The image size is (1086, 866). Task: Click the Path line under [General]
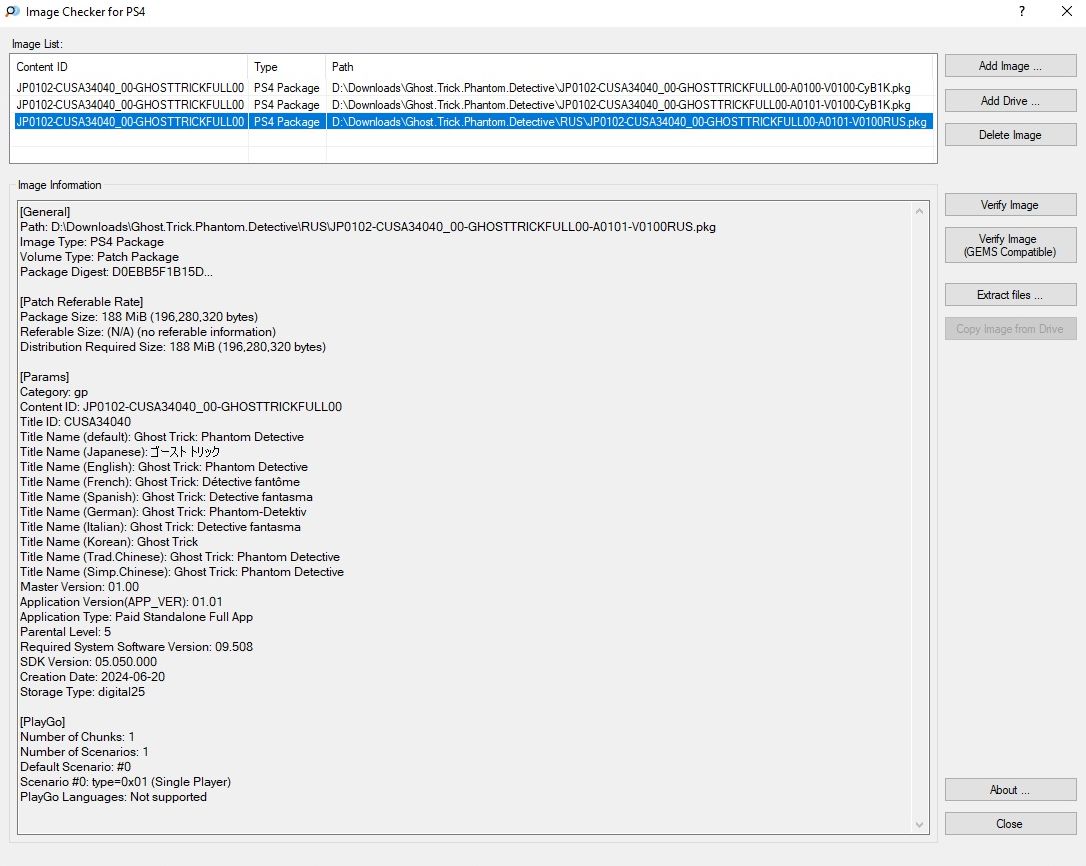(x=368, y=227)
